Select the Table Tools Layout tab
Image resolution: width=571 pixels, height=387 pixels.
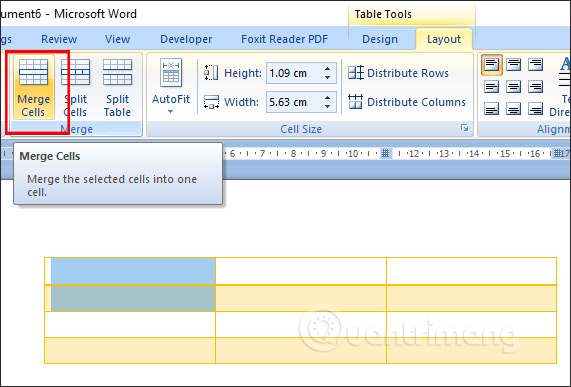tap(444, 39)
